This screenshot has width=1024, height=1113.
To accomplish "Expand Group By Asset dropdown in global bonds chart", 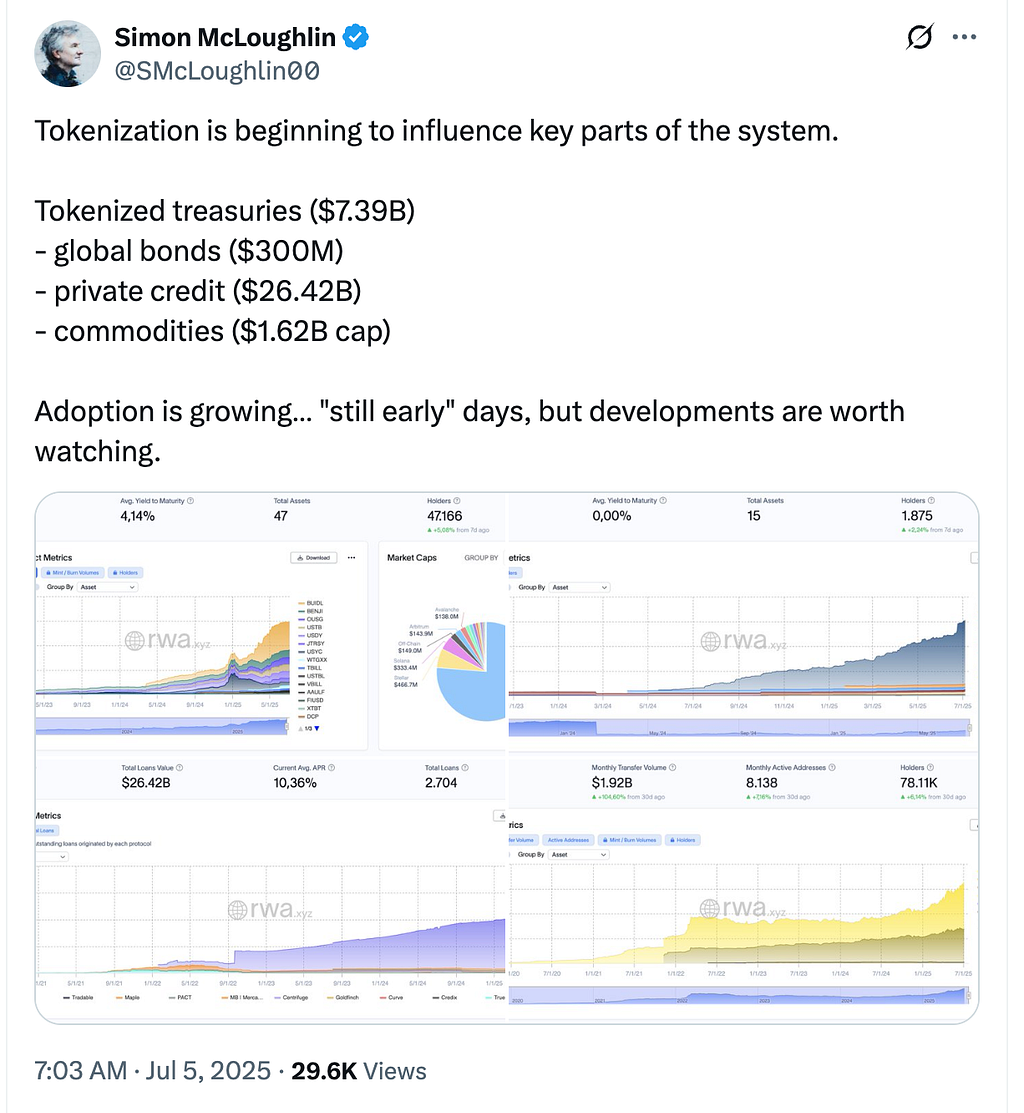I will coord(580,587).
